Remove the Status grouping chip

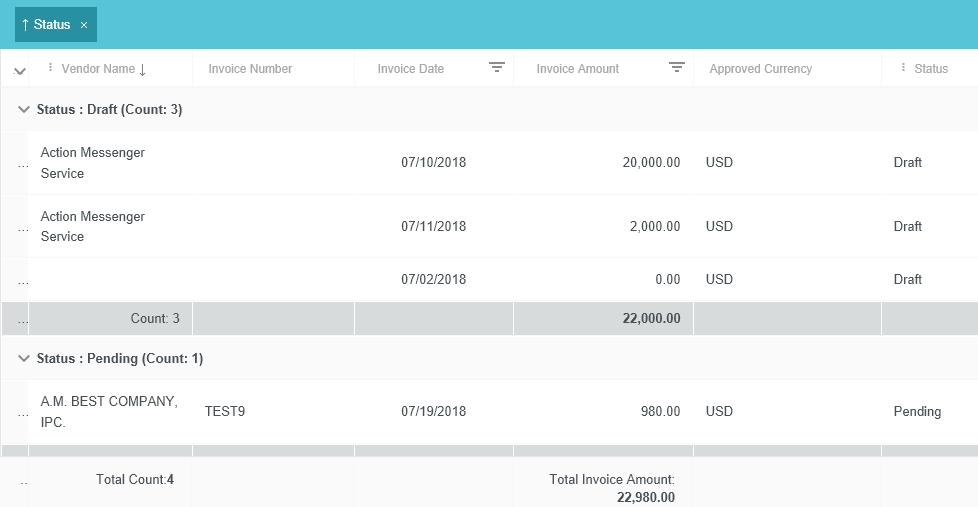[x=84, y=25]
